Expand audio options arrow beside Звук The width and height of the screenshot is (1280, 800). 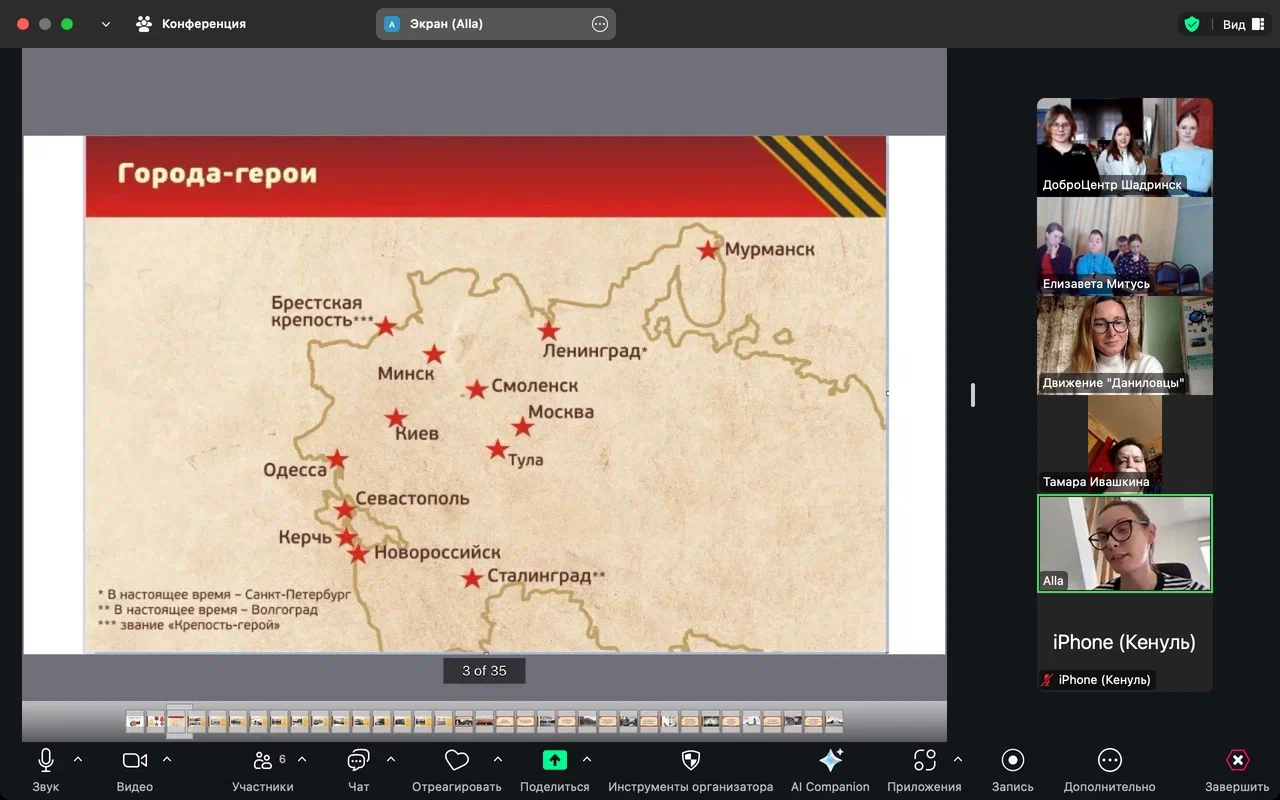[78, 760]
